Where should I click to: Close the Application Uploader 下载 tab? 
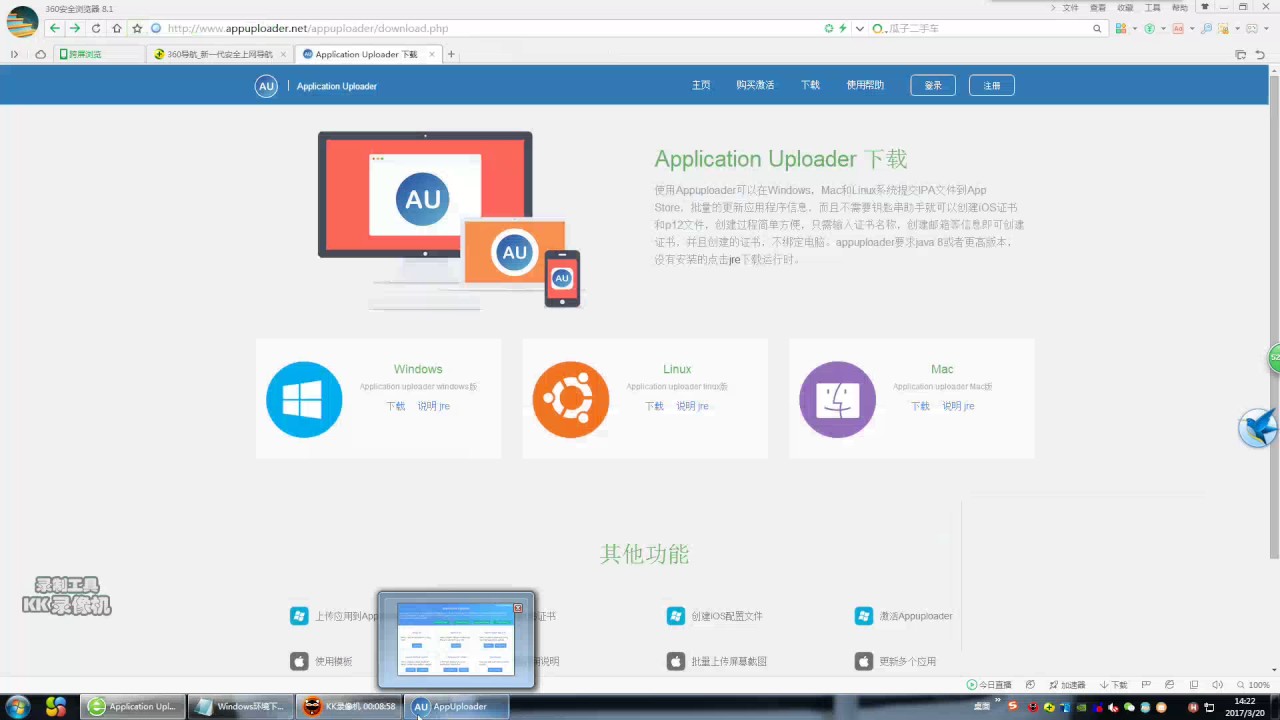pos(432,54)
